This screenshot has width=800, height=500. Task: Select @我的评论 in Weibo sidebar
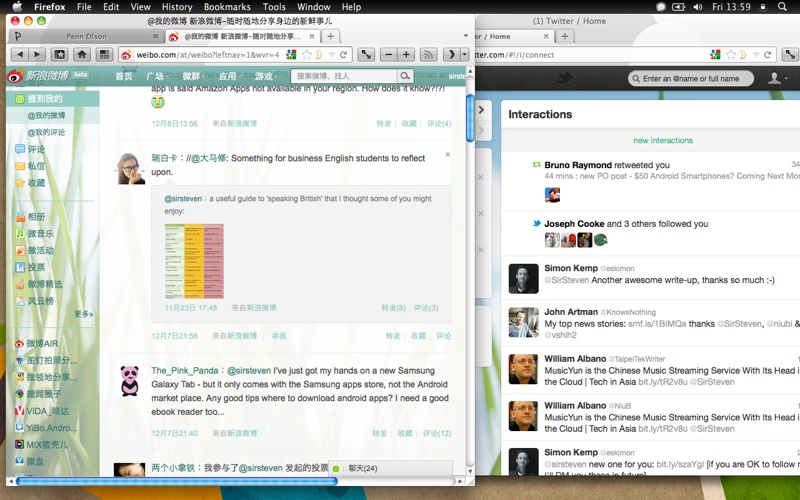(46, 132)
